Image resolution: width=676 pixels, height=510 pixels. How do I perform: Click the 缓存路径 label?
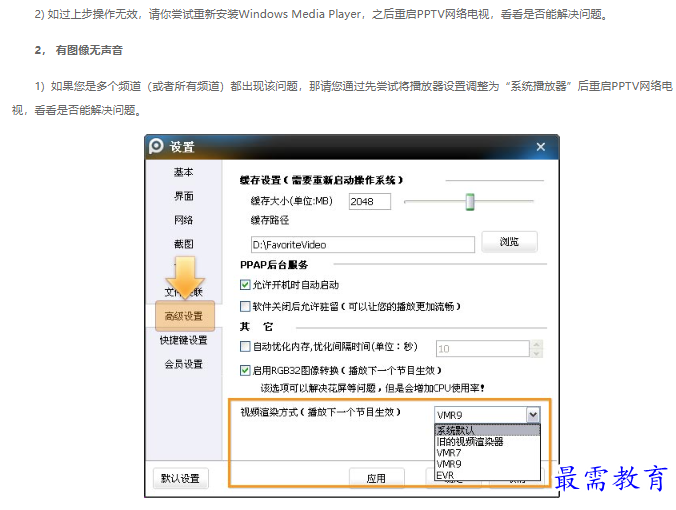[x=270, y=220]
